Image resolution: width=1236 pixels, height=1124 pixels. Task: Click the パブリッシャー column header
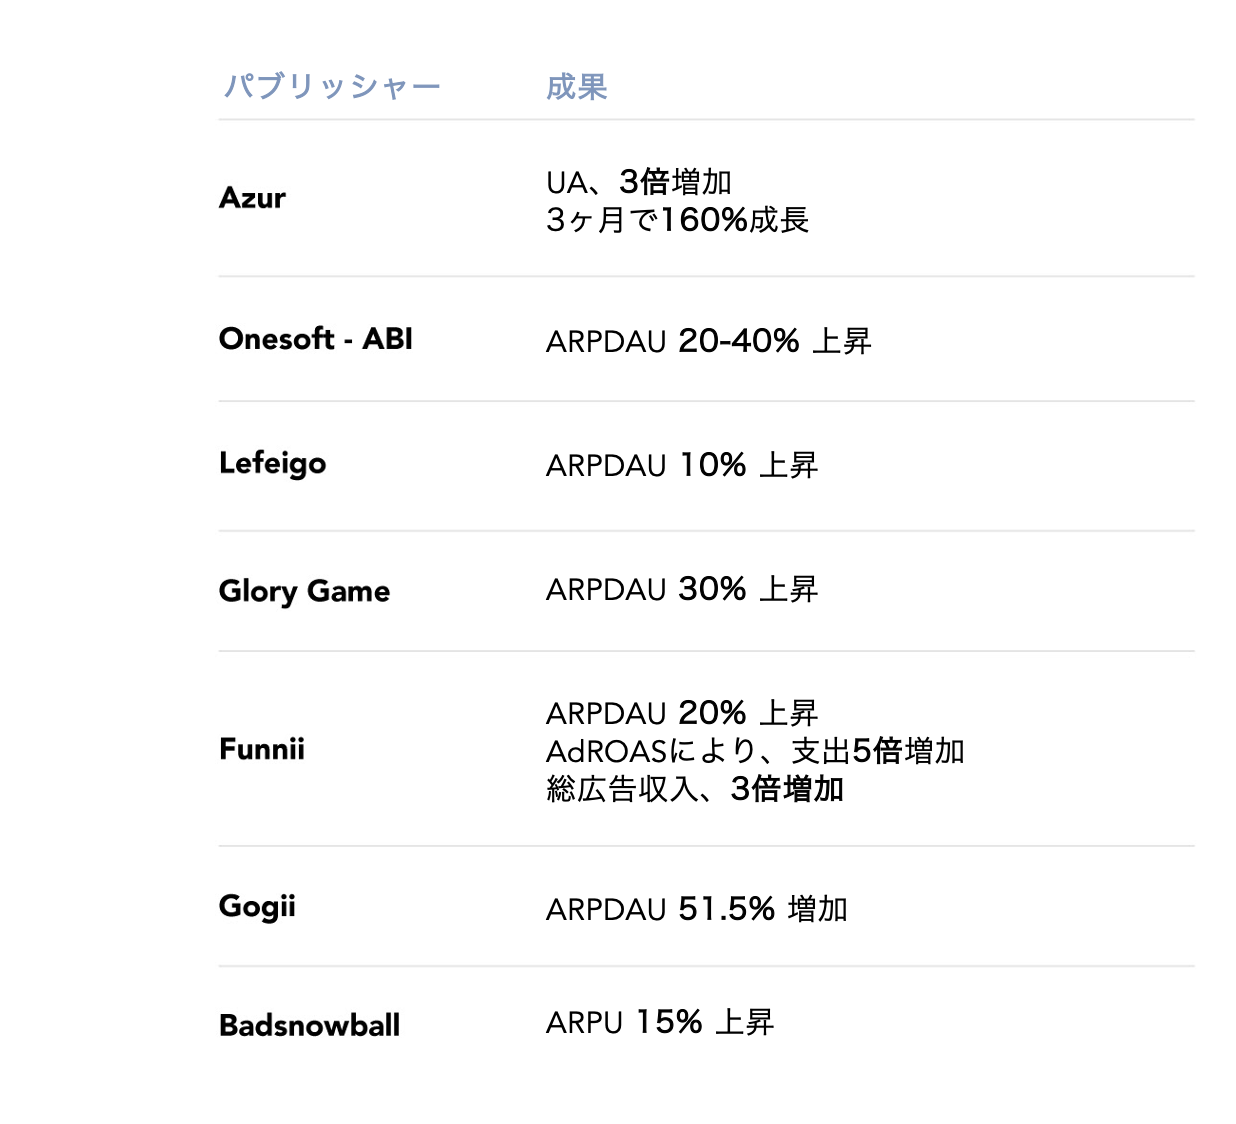coord(332,87)
